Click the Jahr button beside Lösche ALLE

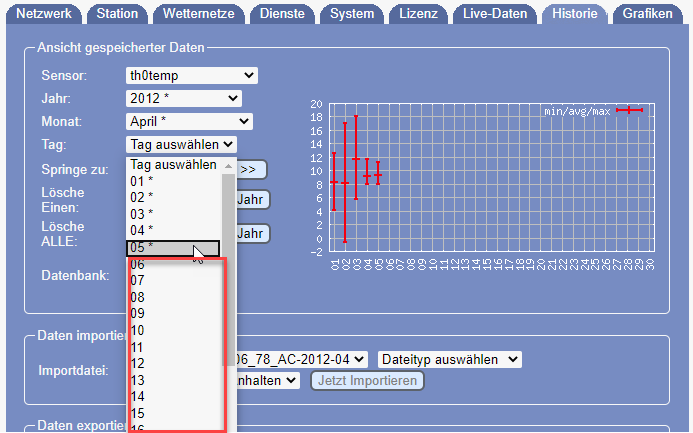point(252,233)
